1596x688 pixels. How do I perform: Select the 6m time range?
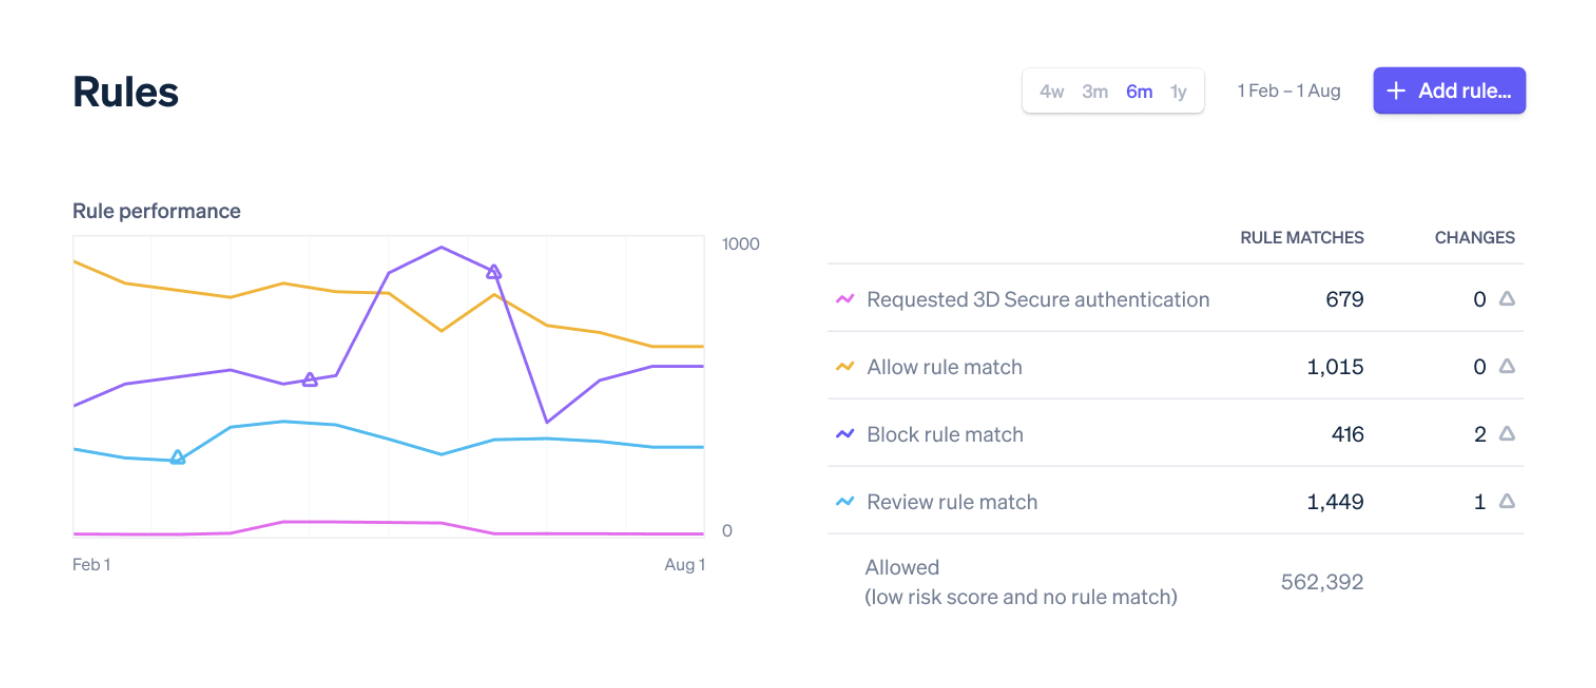1139,92
